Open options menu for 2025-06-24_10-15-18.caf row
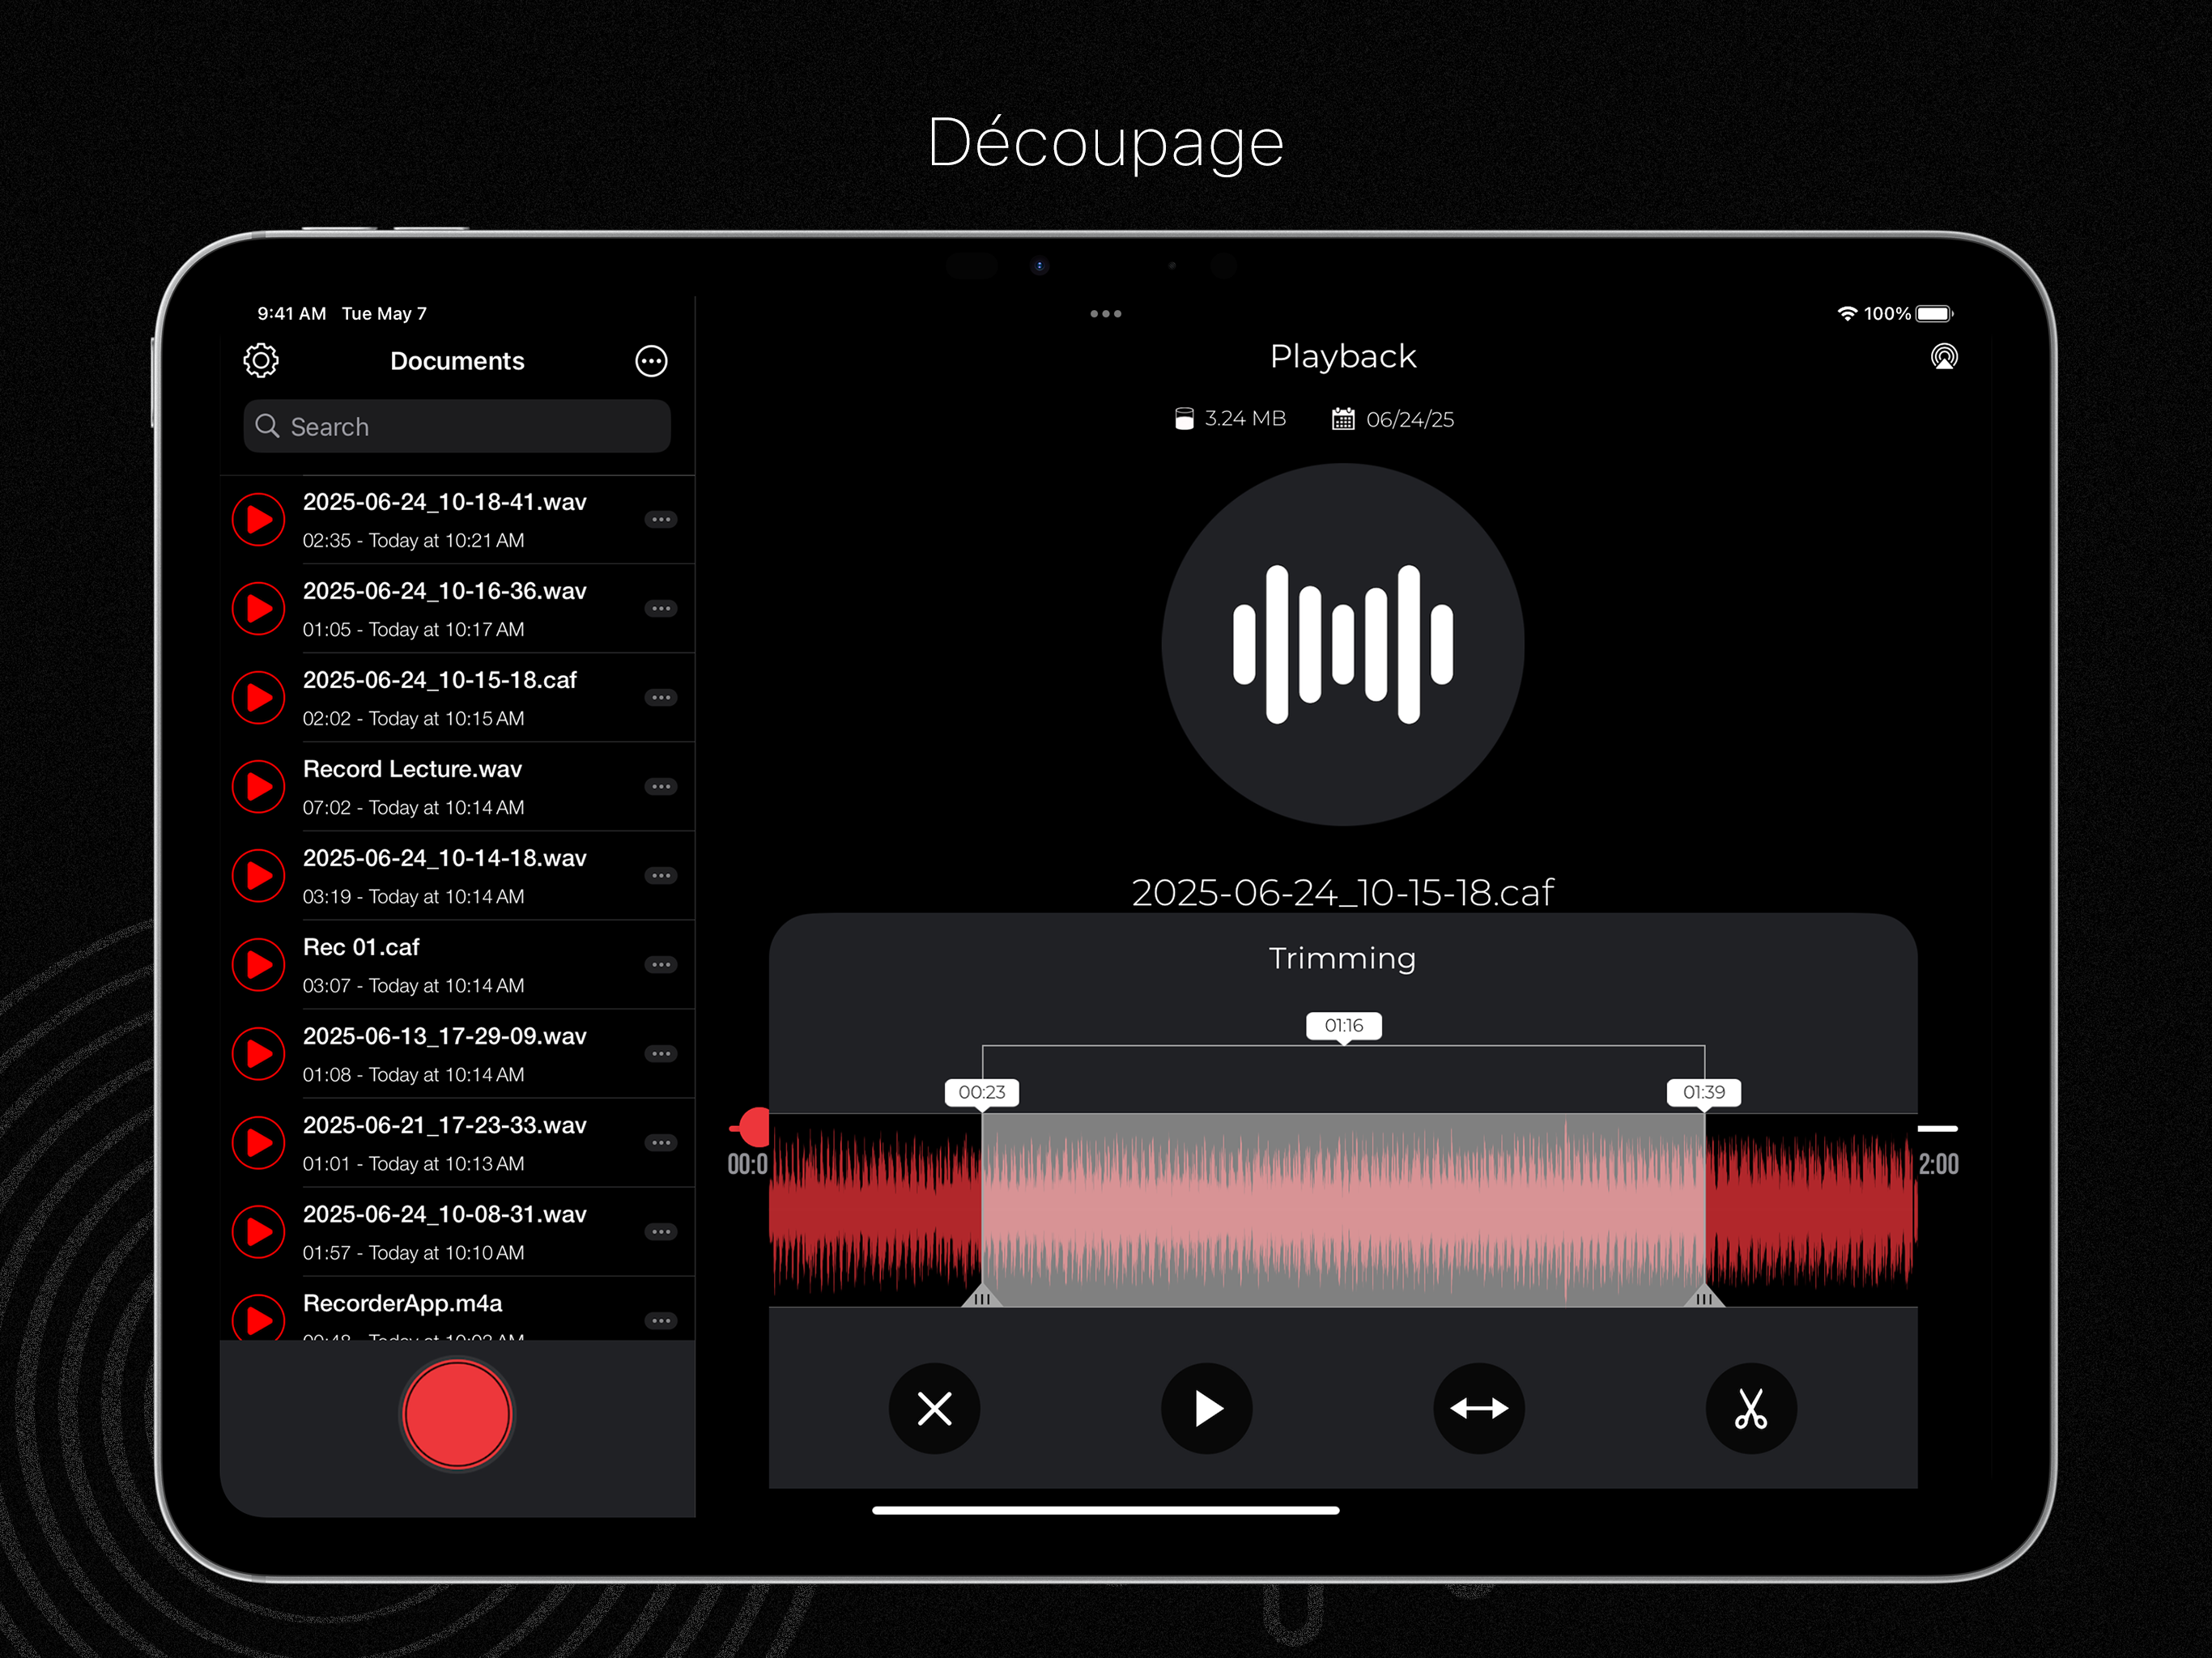This screenshot has width=2212, height=1658. 661,698
